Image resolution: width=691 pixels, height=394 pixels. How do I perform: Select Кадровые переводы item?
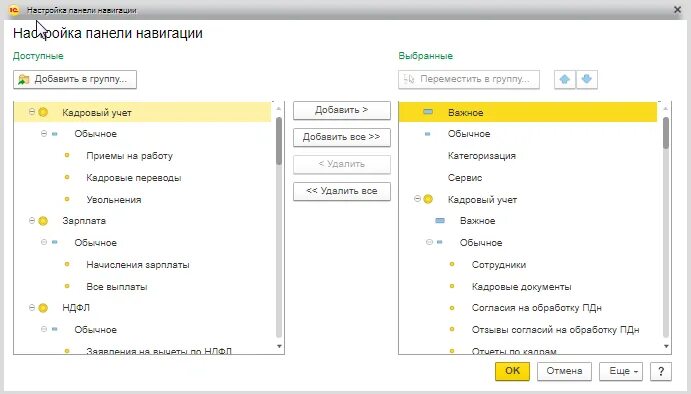click(134, 178)
